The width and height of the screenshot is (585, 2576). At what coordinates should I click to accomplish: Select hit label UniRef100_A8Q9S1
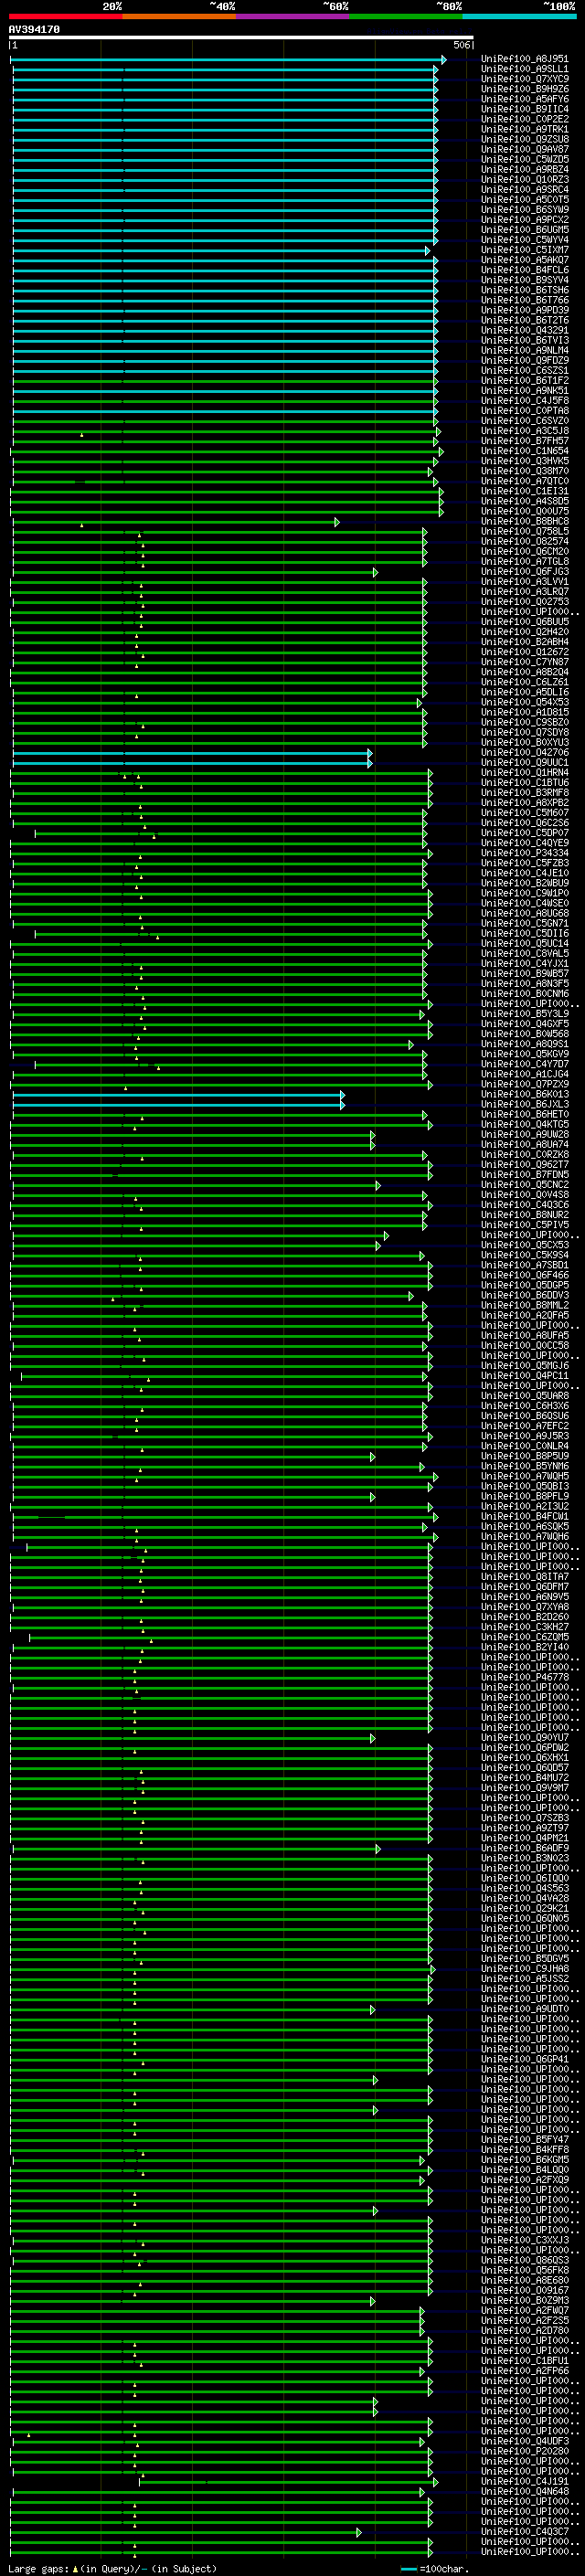[525, 1044]
